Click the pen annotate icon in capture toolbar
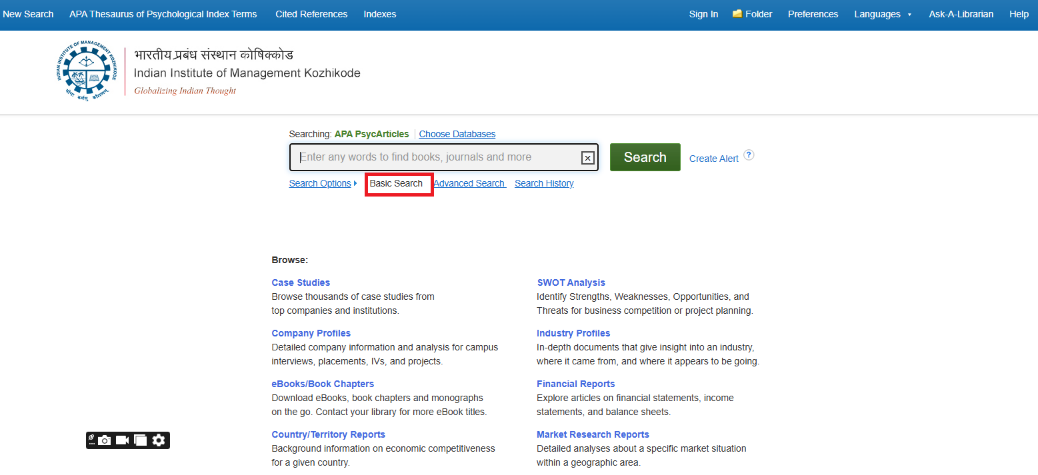The width and height of the screenshot is (1038, 475). pyautogui.click(x=91, y=439)
